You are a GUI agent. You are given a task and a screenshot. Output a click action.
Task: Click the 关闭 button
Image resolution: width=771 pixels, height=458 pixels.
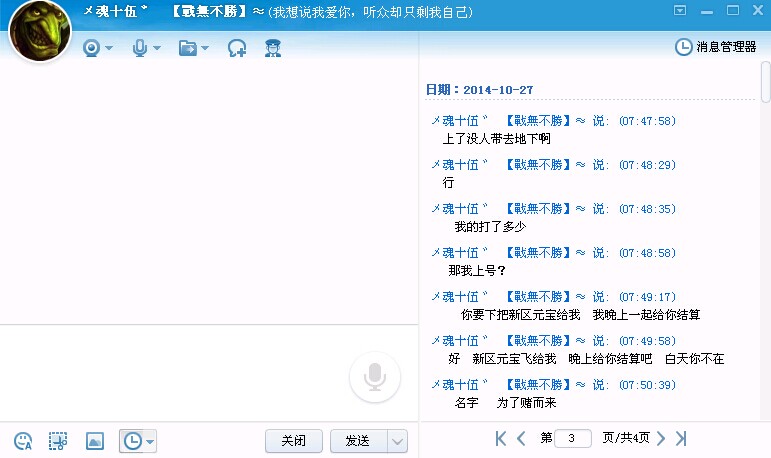(x=293, y=441)
